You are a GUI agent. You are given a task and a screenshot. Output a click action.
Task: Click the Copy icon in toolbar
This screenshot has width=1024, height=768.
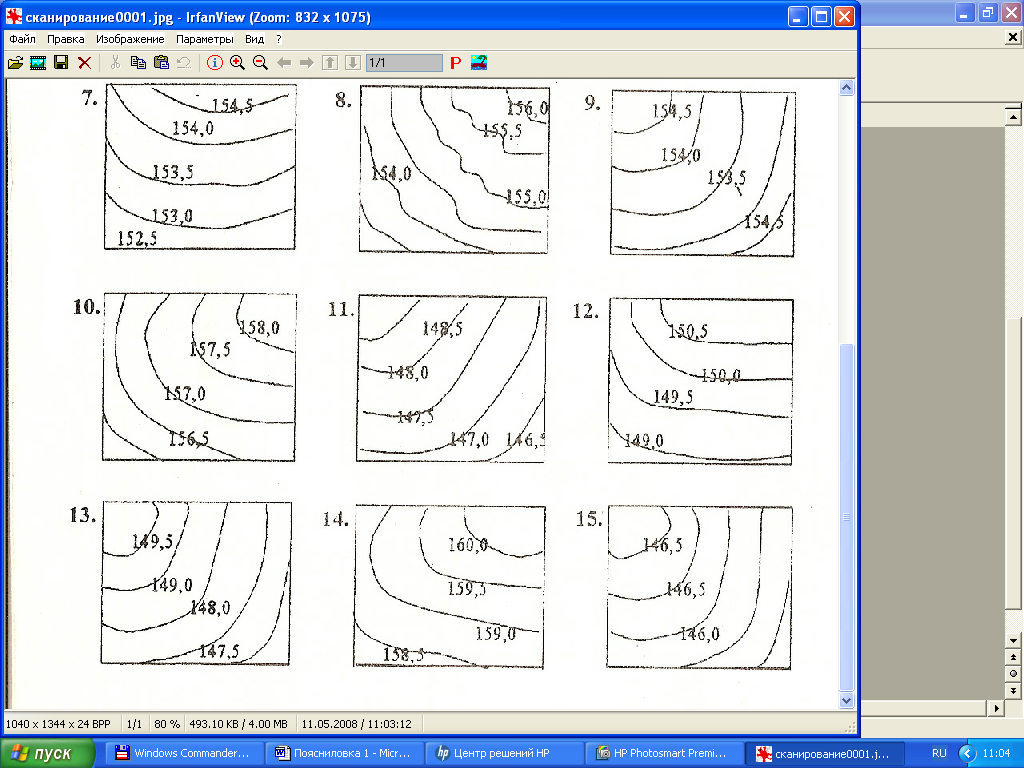pyautogui.click(x=138, y=63)
